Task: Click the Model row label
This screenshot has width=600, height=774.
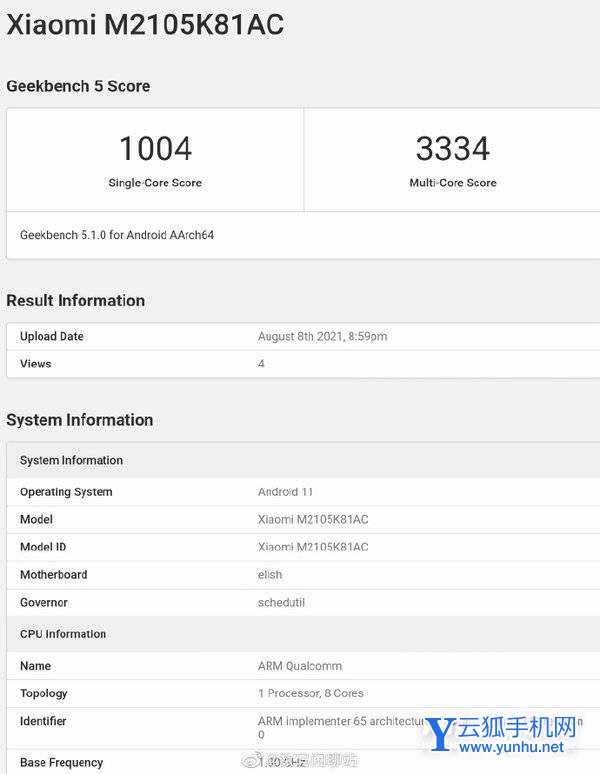Action: (37, 520)
